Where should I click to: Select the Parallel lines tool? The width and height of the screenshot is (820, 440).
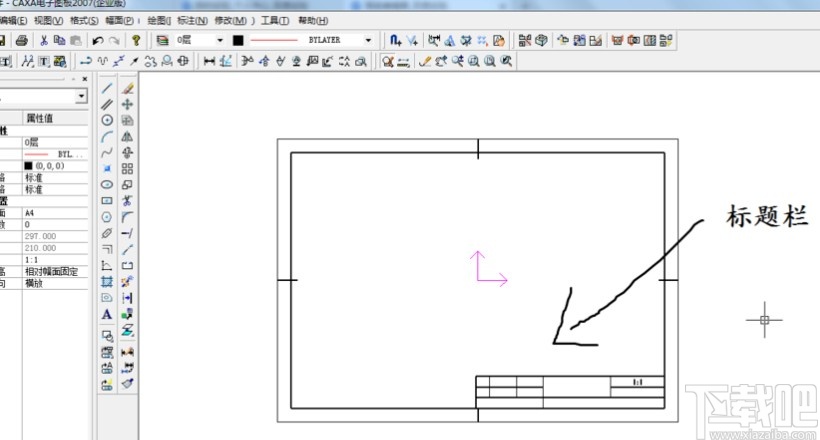coord(107,104)
